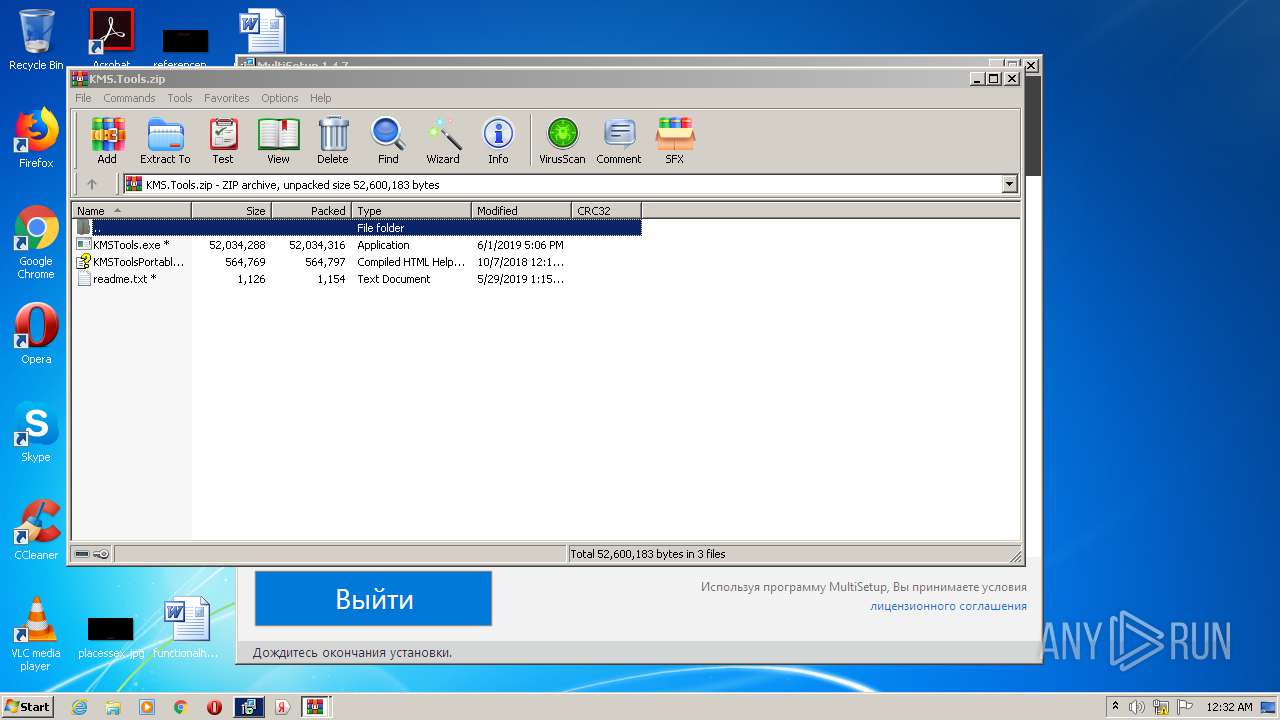1280x720 pixels.
Task: Sort files by Modified column
Action: click(521, 211)
